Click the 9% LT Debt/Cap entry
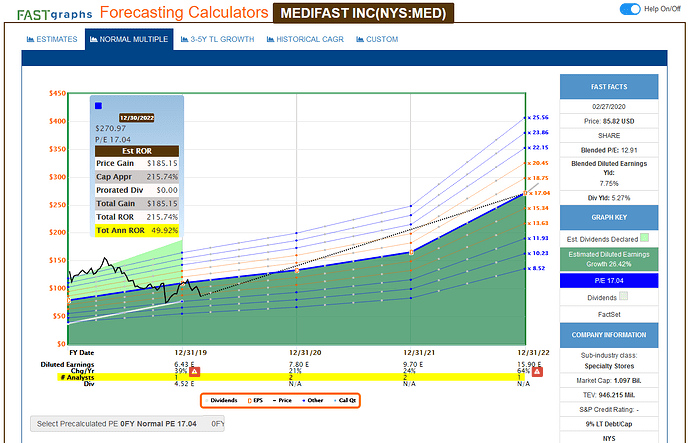This screenshot has width=689, height=443. (x=609, y=424)
